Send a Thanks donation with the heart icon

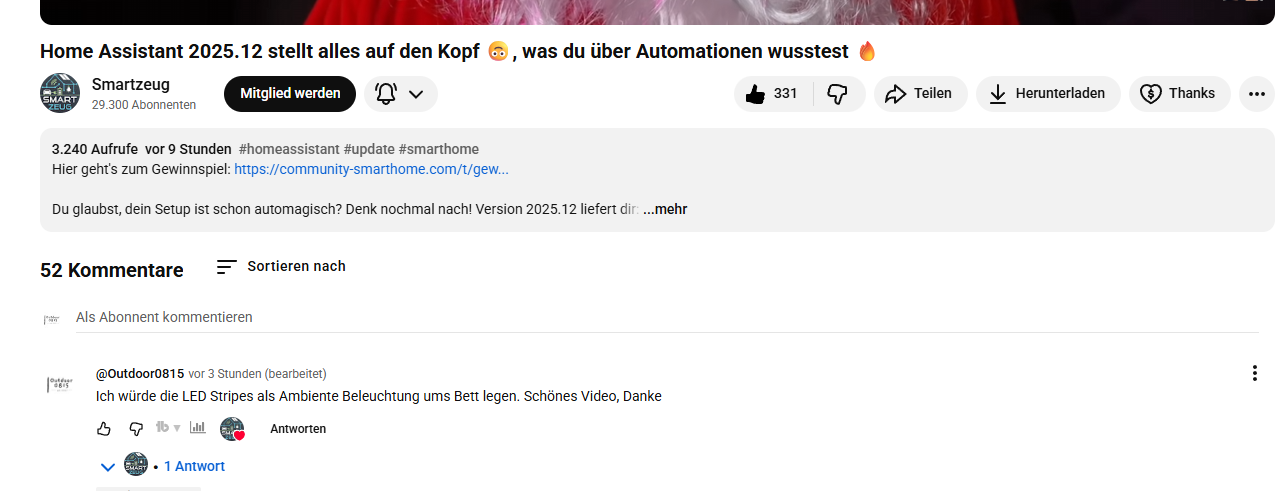click(1179, 94)
